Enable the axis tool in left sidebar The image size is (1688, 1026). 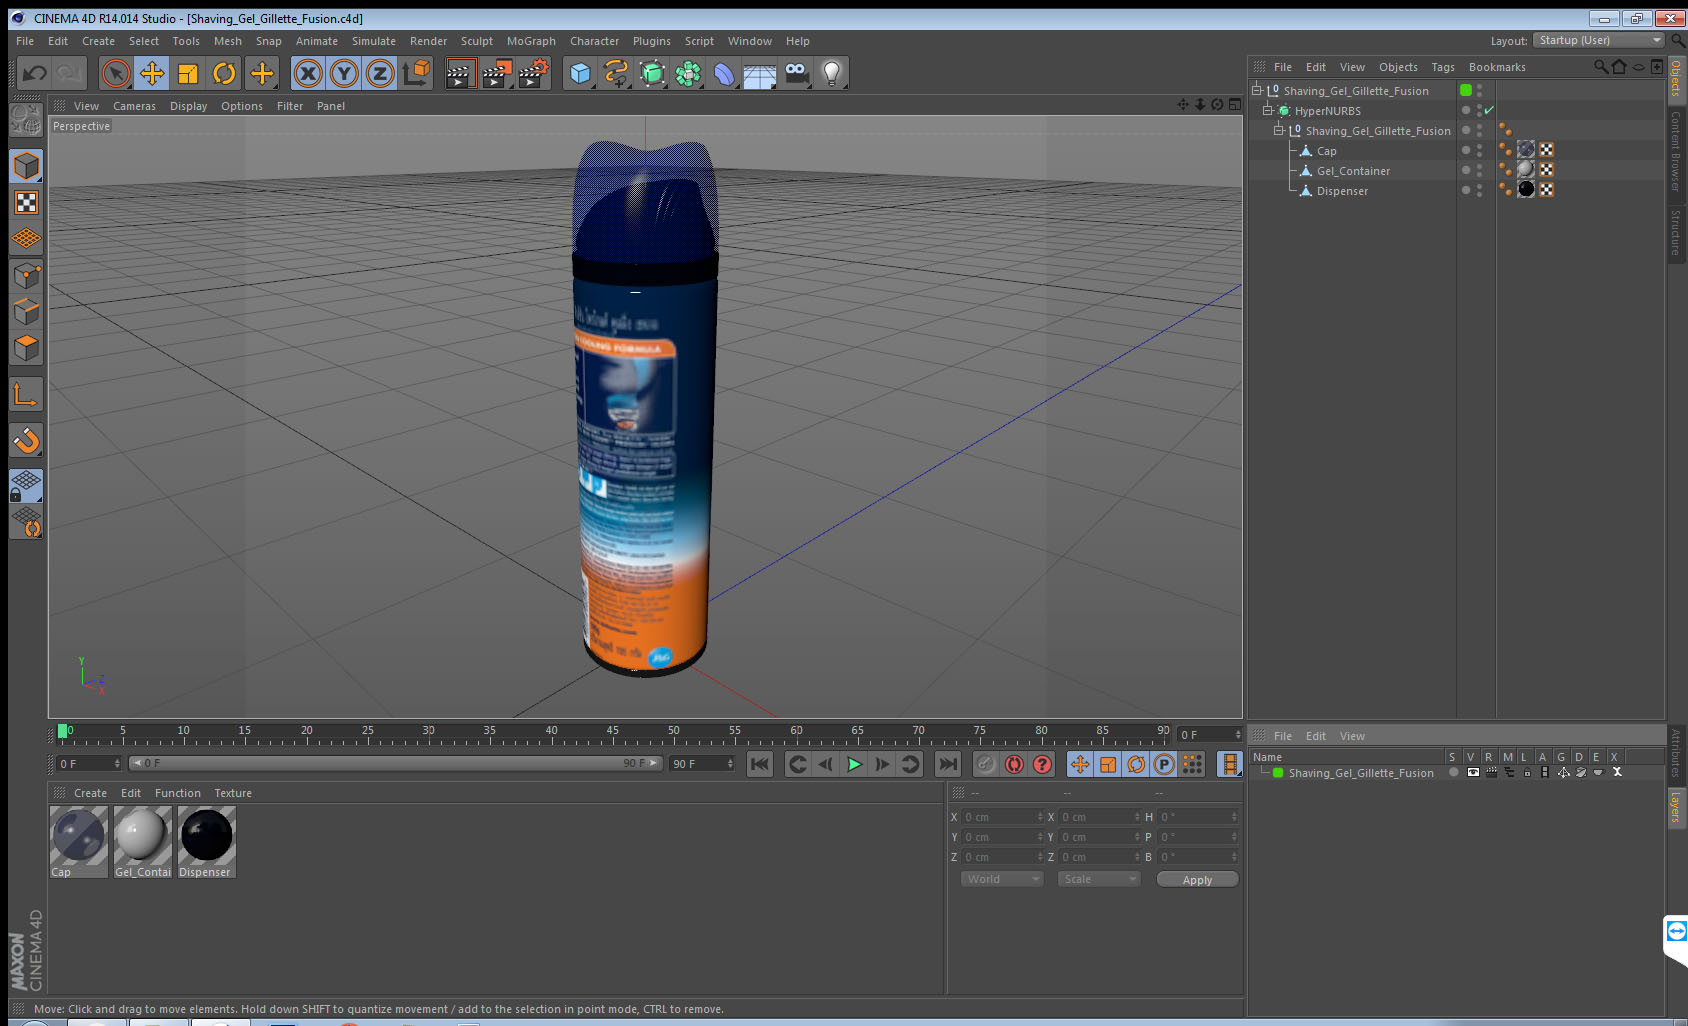(x=26, y=395)
